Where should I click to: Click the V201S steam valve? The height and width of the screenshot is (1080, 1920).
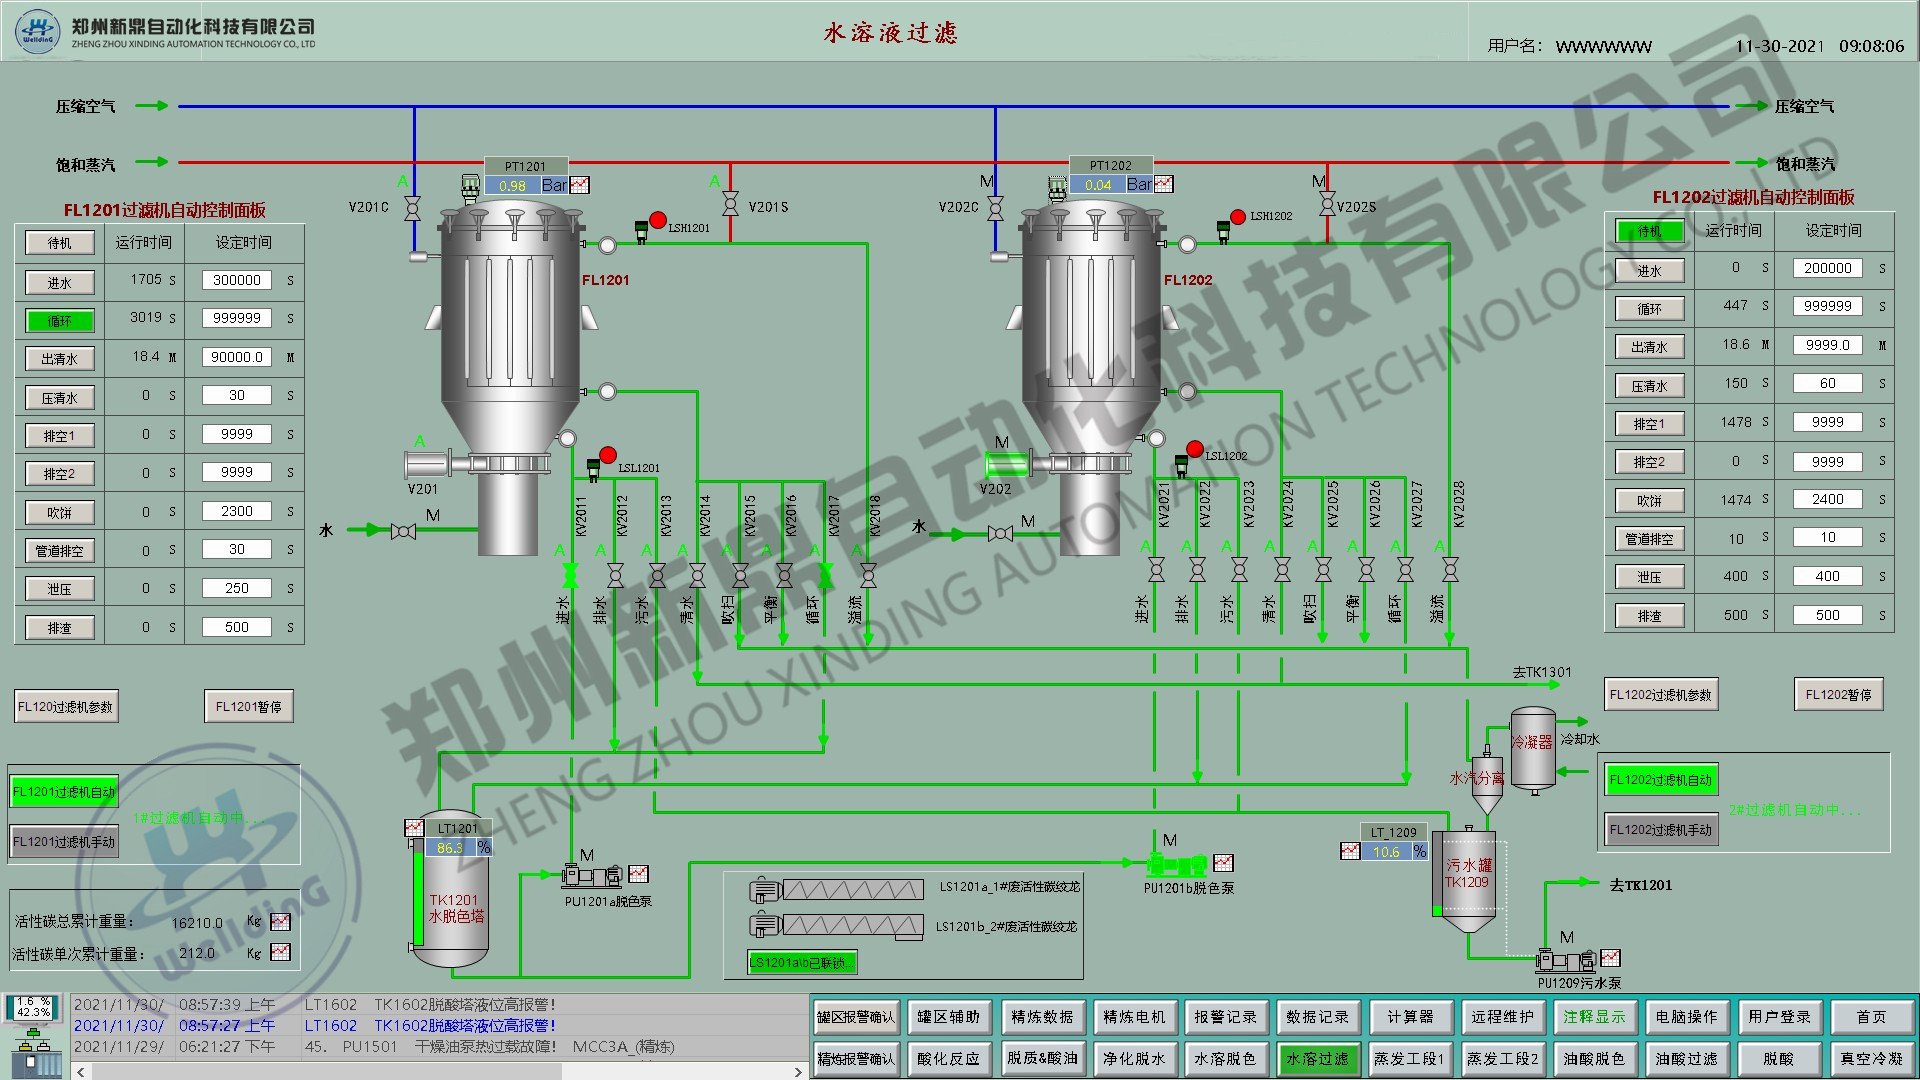point(731,203)
